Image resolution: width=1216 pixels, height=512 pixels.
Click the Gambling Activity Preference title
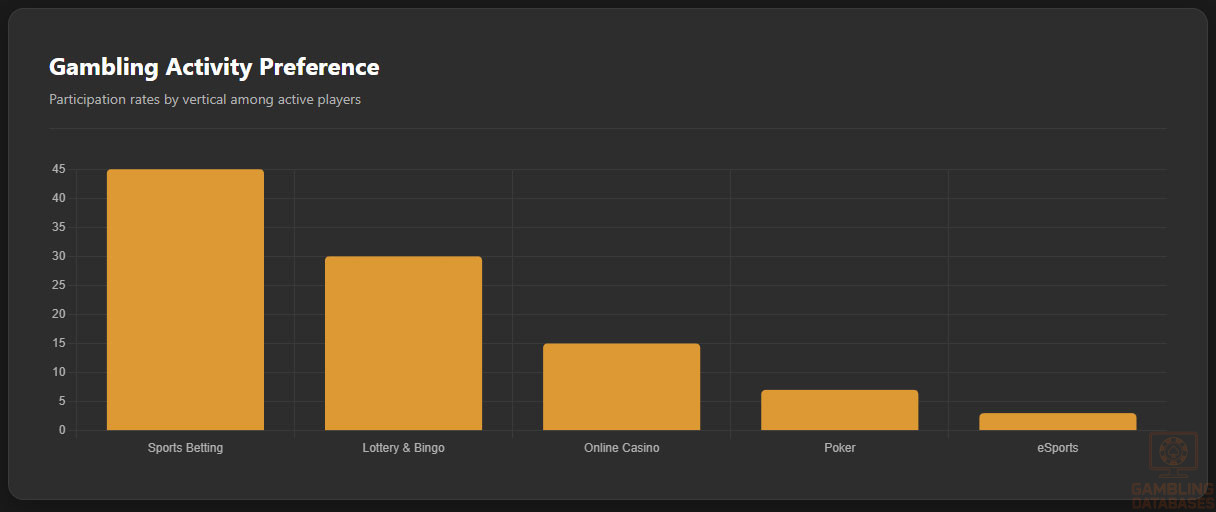(214, 67)
